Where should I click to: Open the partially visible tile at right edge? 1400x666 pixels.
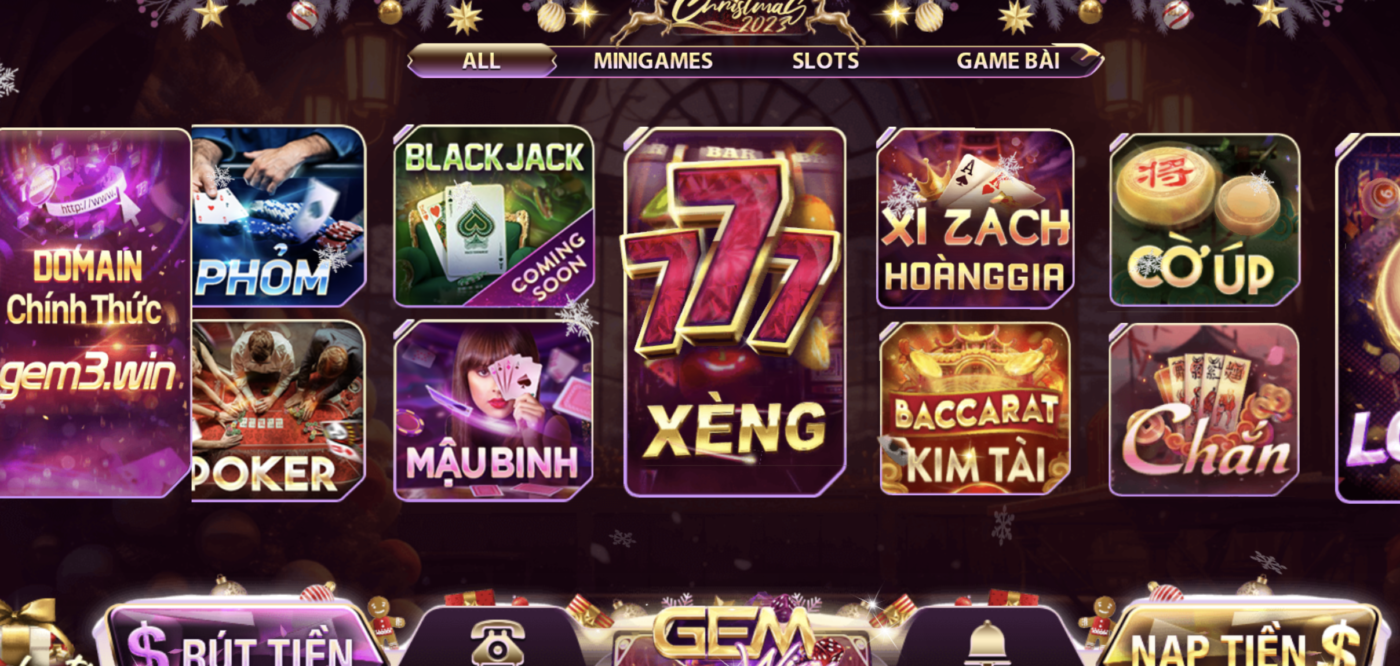(1368, 318)
